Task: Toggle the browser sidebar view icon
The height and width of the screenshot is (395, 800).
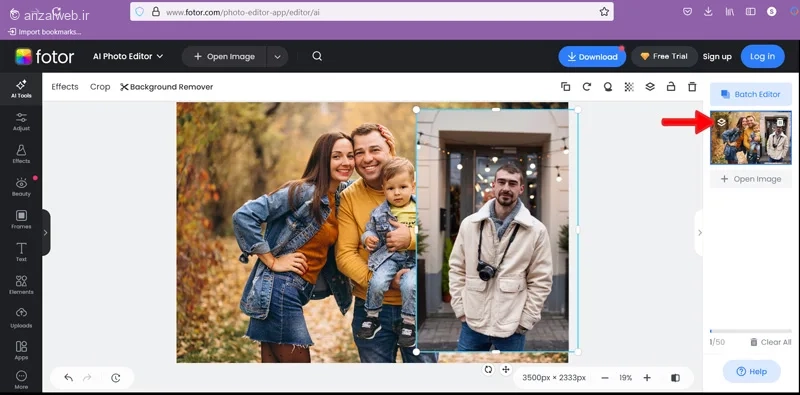Action: 751,12
